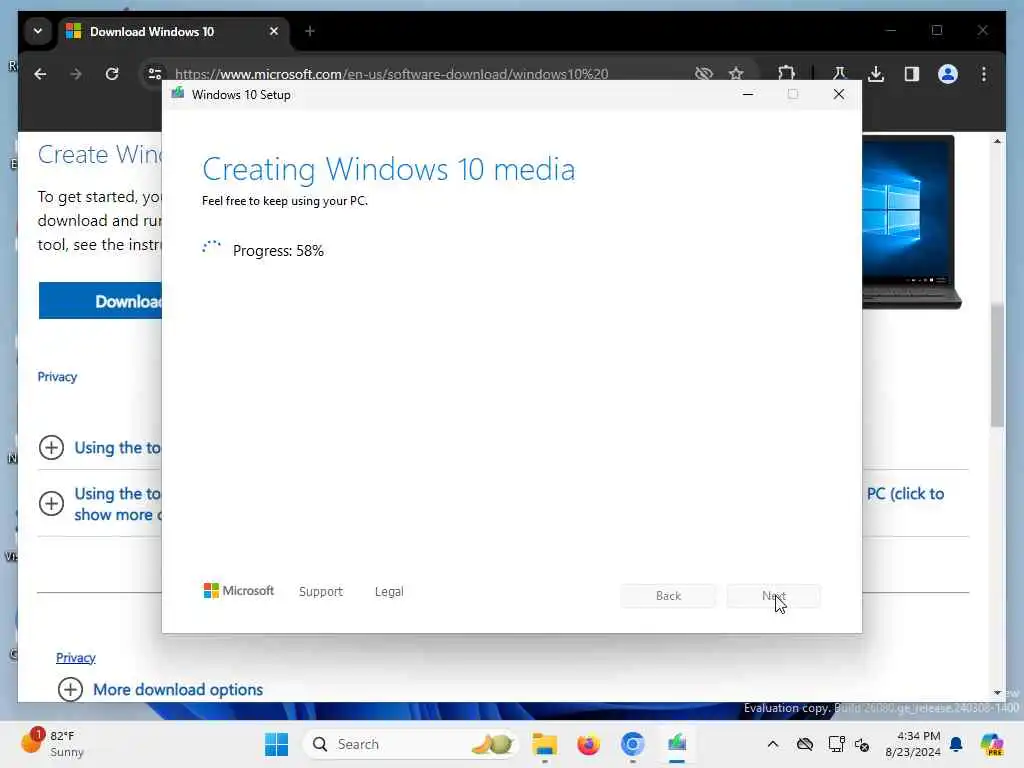The width and height of the screenshot is (1024, 768).
Task: Close the Download Windows 10 tab
Action: (x=274, y=31)
